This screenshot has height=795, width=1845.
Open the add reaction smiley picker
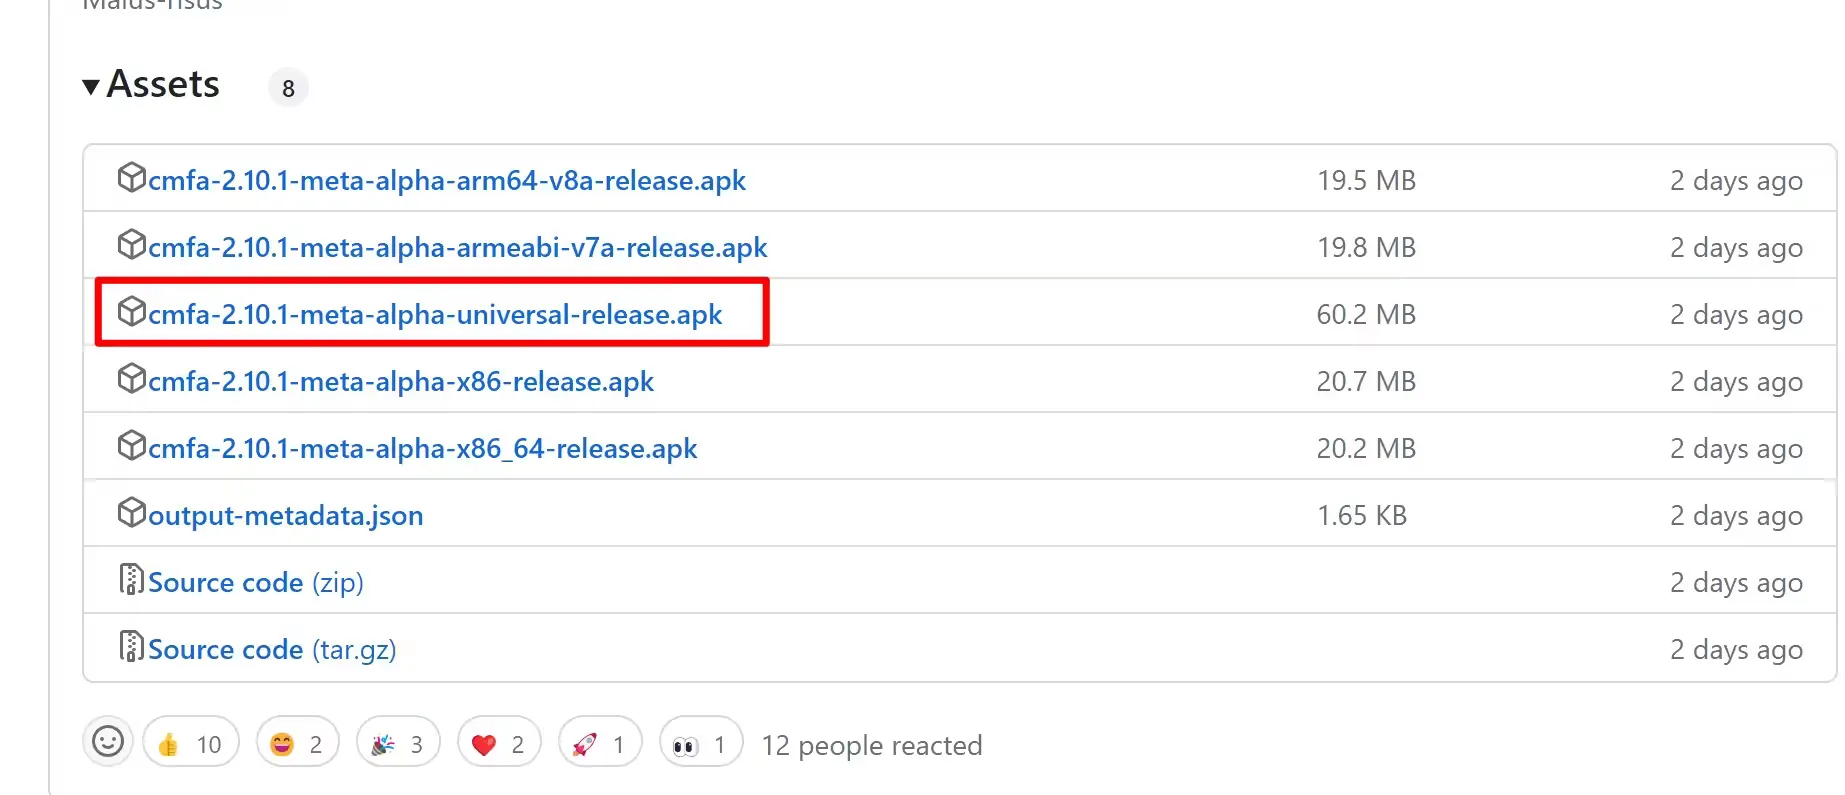point(108,742)
